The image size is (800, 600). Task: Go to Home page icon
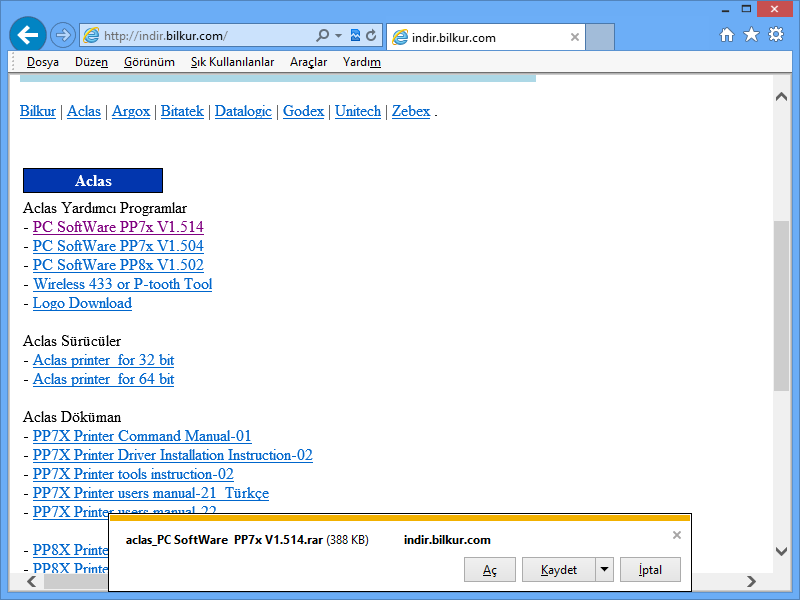click(x=727, y=35)
